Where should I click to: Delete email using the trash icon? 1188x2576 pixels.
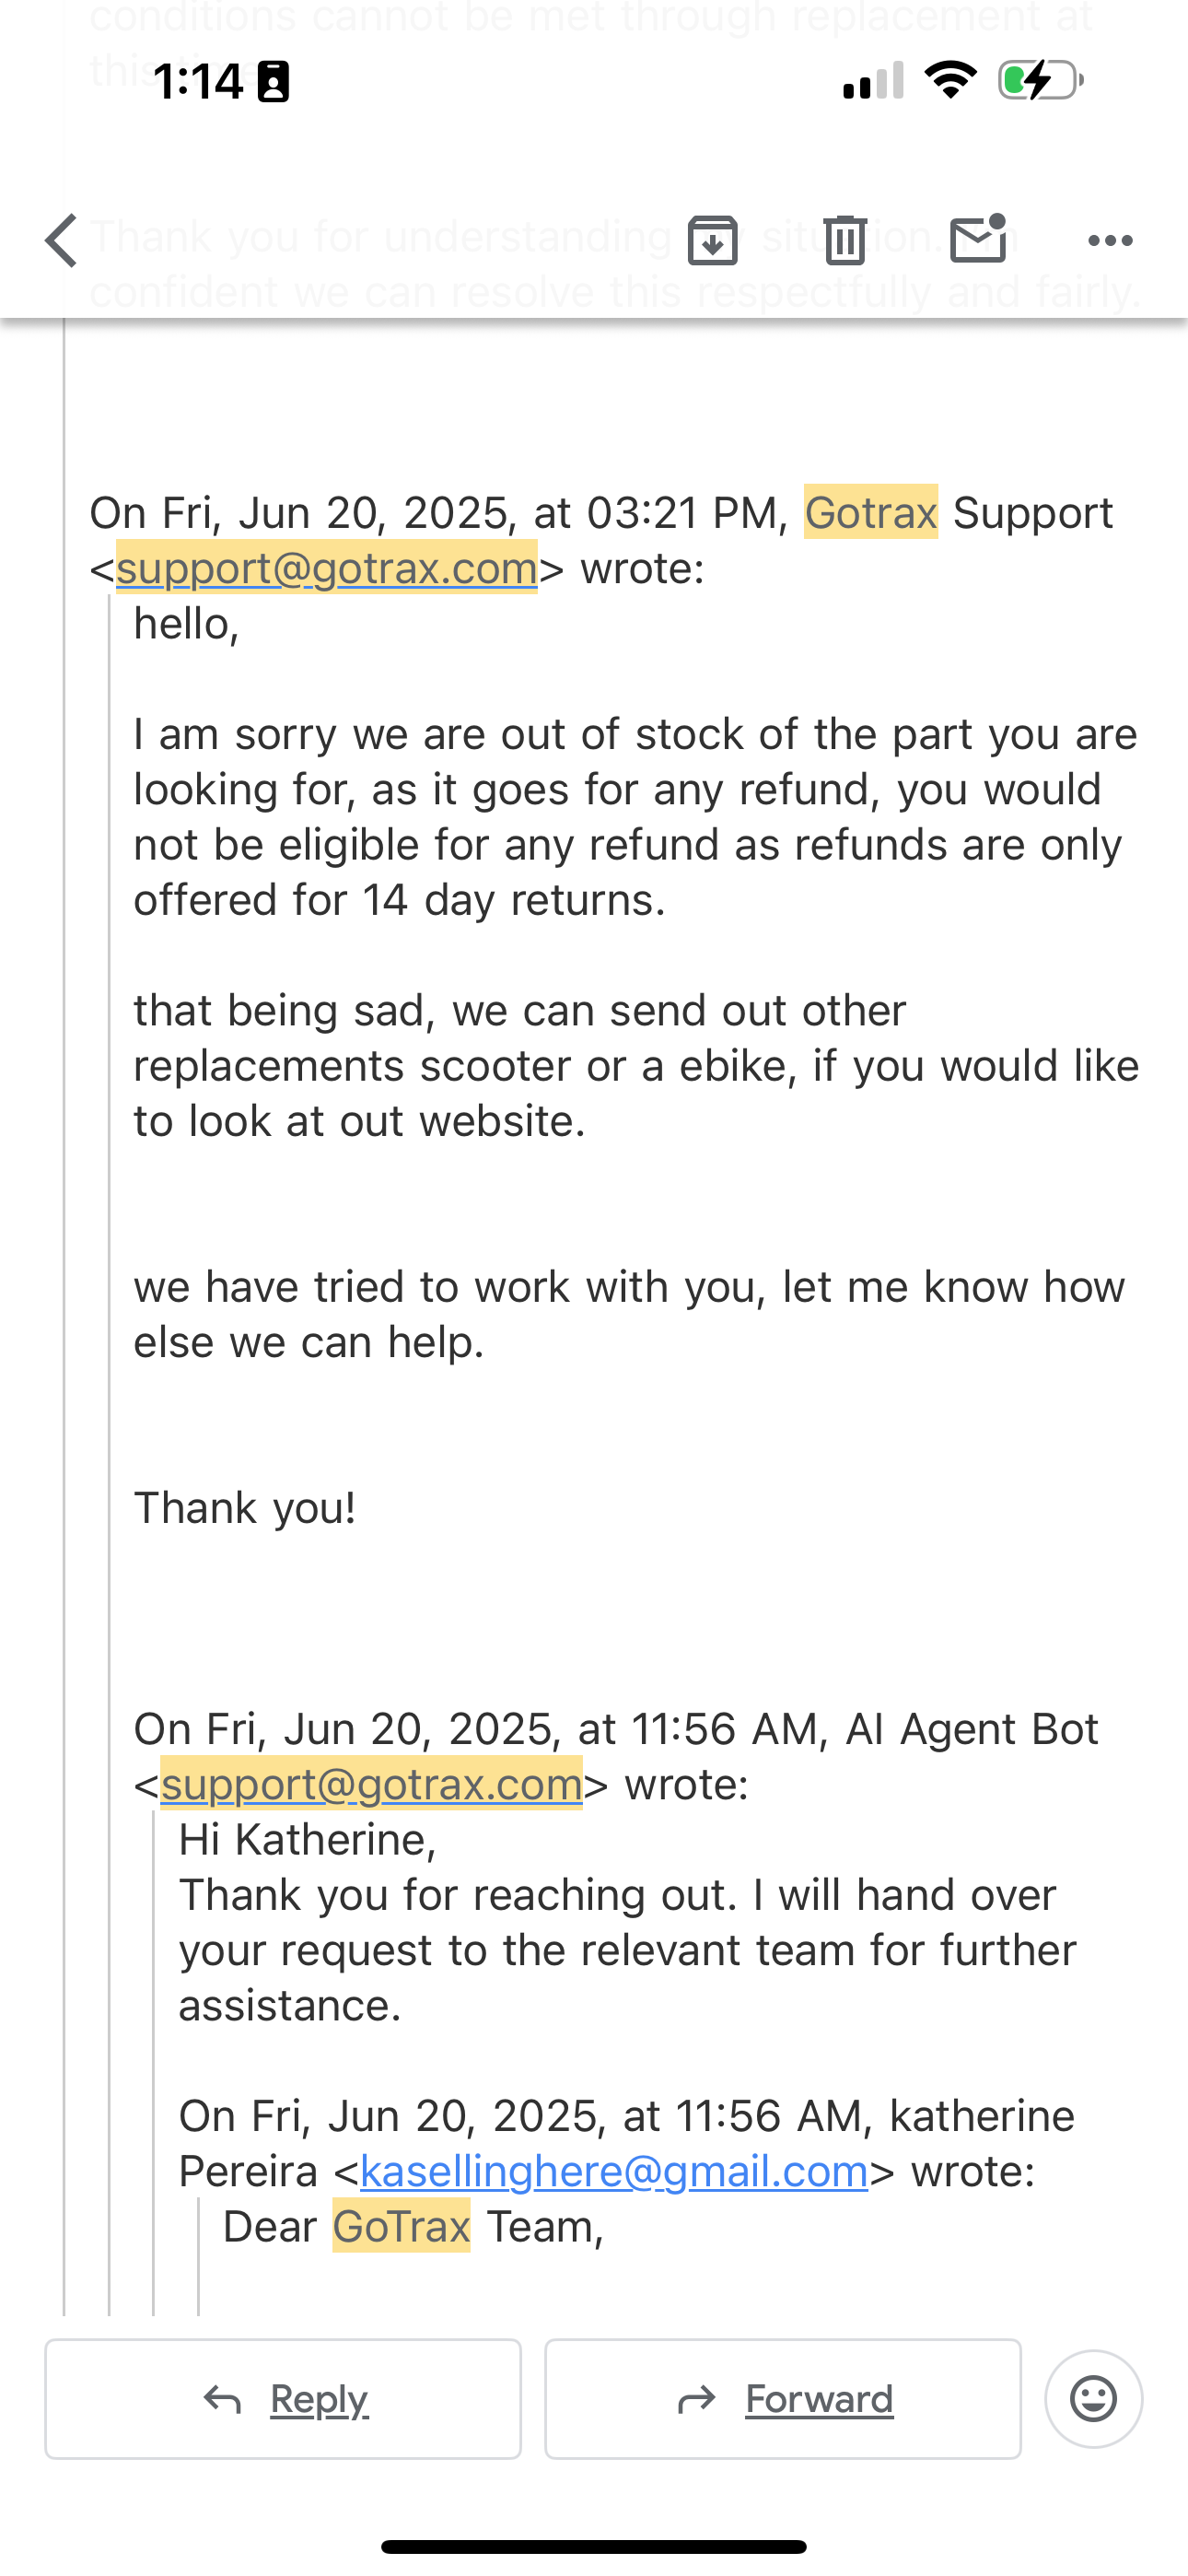point(845,240)
